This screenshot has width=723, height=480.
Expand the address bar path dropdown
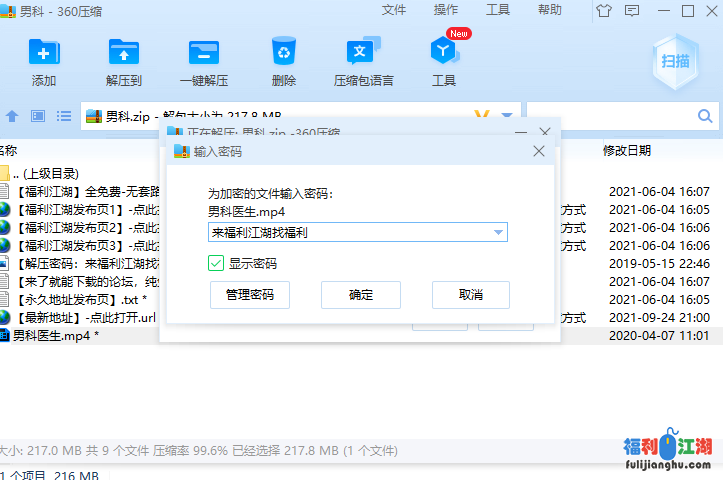pos(507,116)
